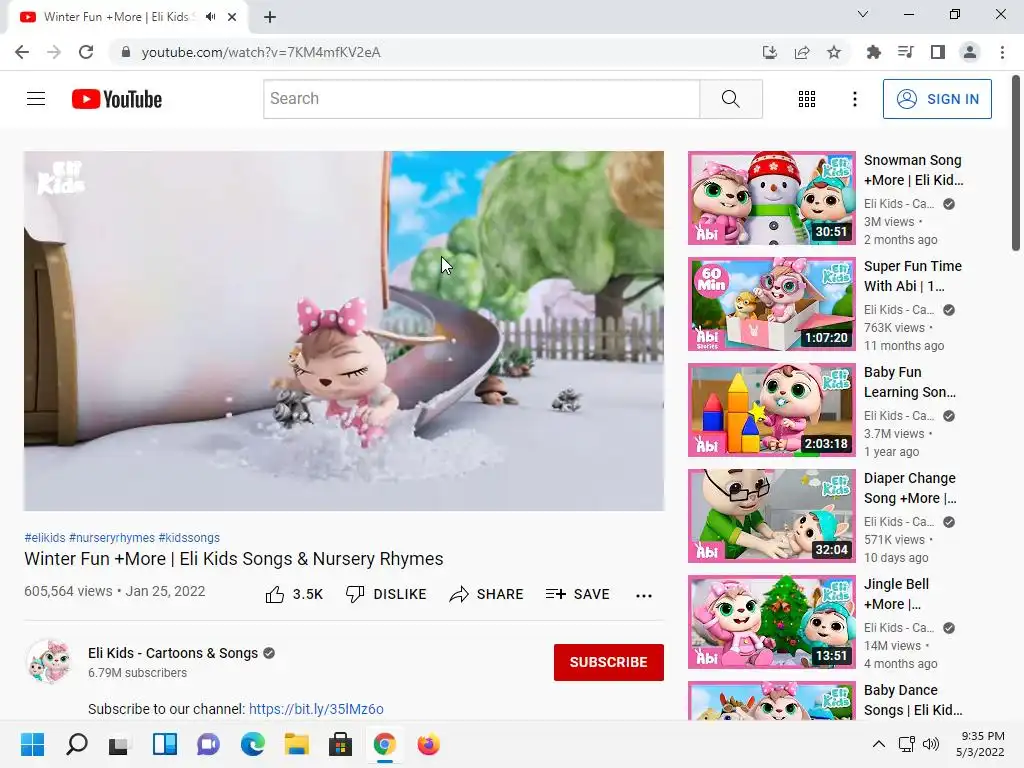The height and width of the screenshot is (768, 1024).
Task: Open Microsoft Store from taskbar
Action: 340,744
